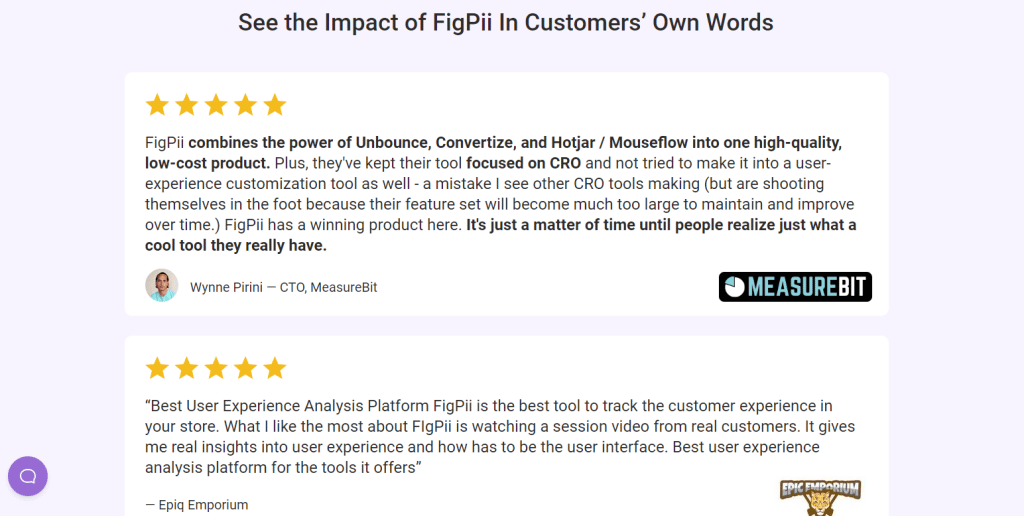The height and width of the screenshot is (516, 1024).
Task: Click the MeasureBit company logo
Action: coord(795,287)
